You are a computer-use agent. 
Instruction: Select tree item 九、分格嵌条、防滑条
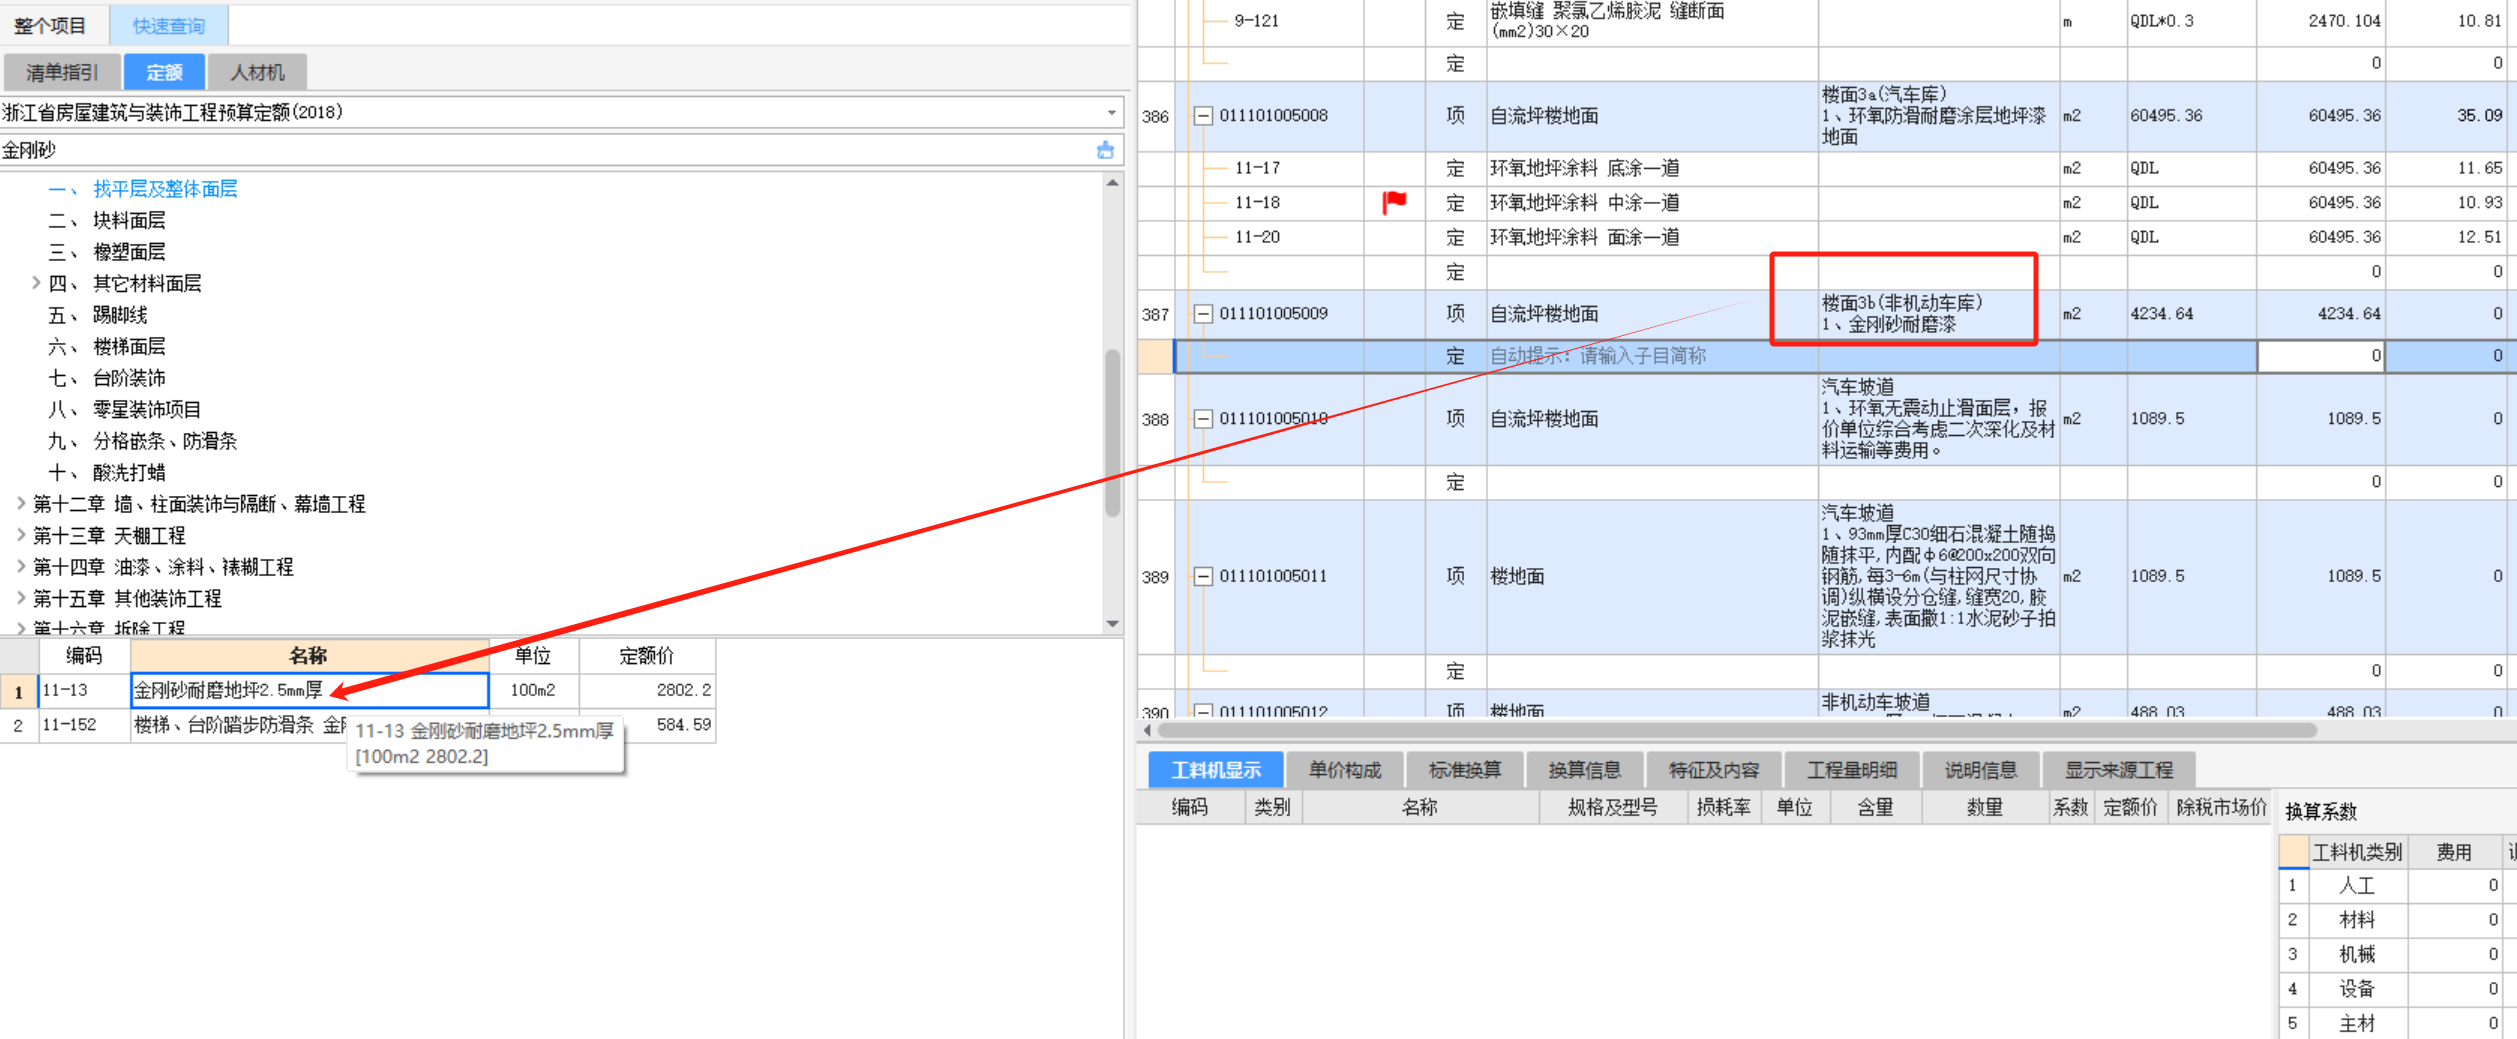tap(143, 441)
